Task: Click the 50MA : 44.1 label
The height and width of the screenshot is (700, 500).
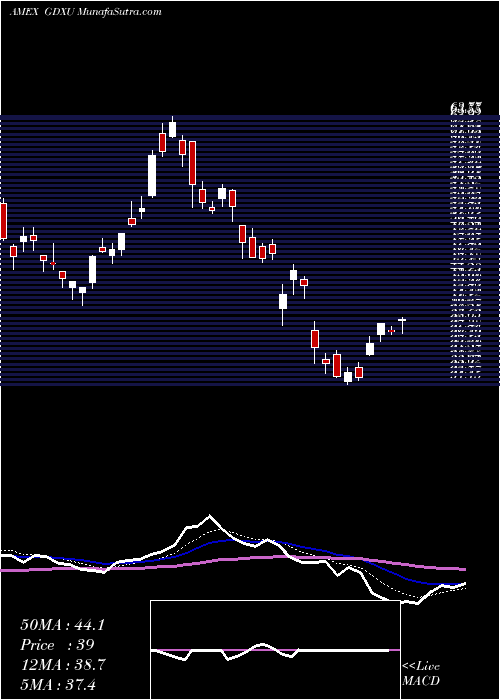Action: [62, 625]
